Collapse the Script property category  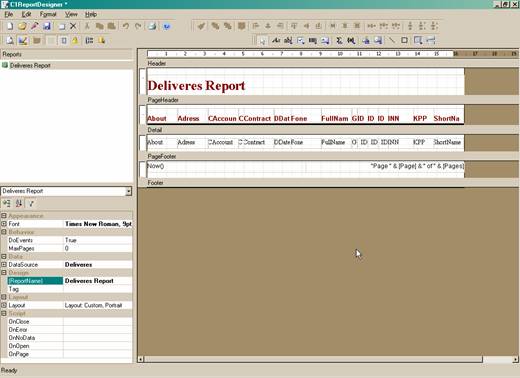click(4, 313)
